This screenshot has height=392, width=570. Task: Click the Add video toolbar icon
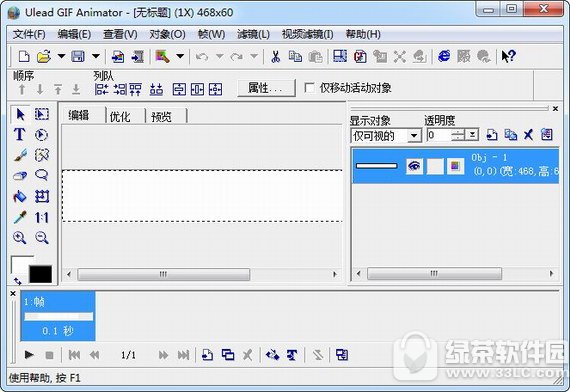pyautogui.click(x=138, y=57)
